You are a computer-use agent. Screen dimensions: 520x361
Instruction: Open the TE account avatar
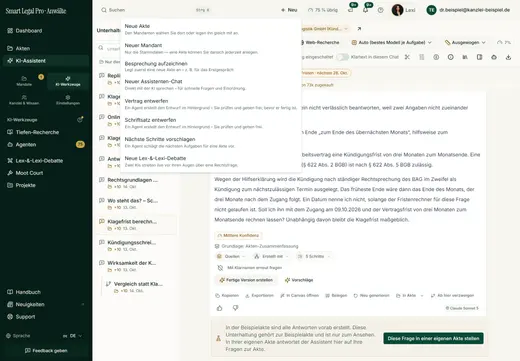coord(431,10)
